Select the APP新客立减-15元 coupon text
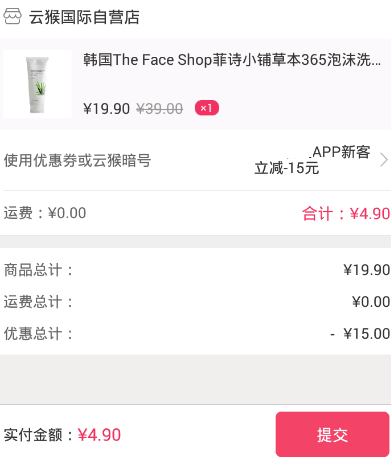The image size is (391, 460). pyautogui.click(x=312, y=160)
